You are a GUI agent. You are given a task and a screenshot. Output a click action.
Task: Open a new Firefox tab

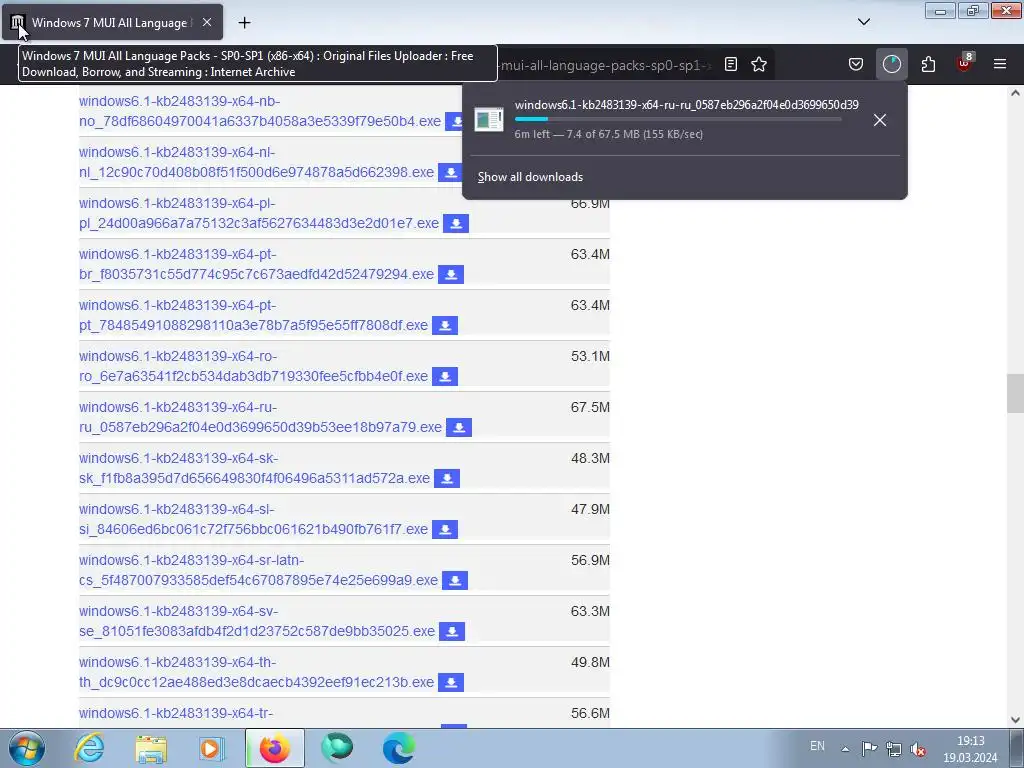(x=244, y=23)
